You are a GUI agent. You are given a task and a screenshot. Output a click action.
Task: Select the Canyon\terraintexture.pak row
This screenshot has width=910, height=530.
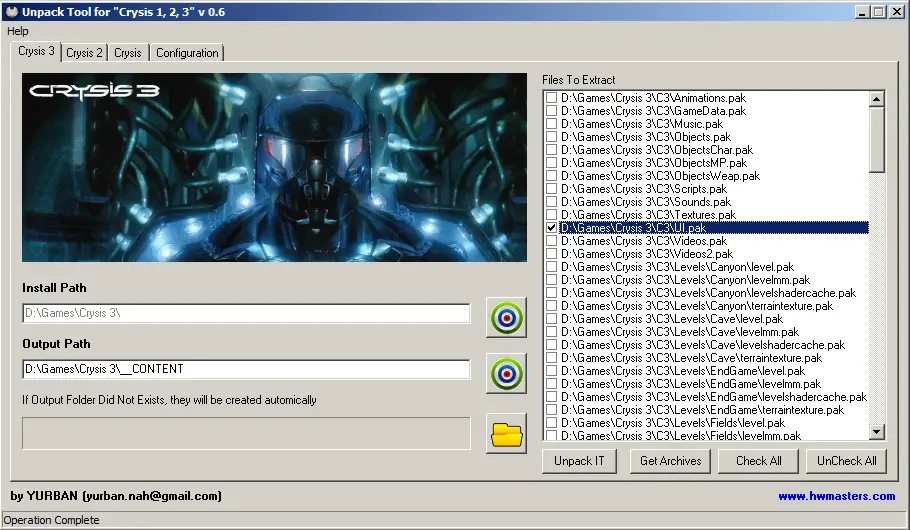[x=696, y=306]
